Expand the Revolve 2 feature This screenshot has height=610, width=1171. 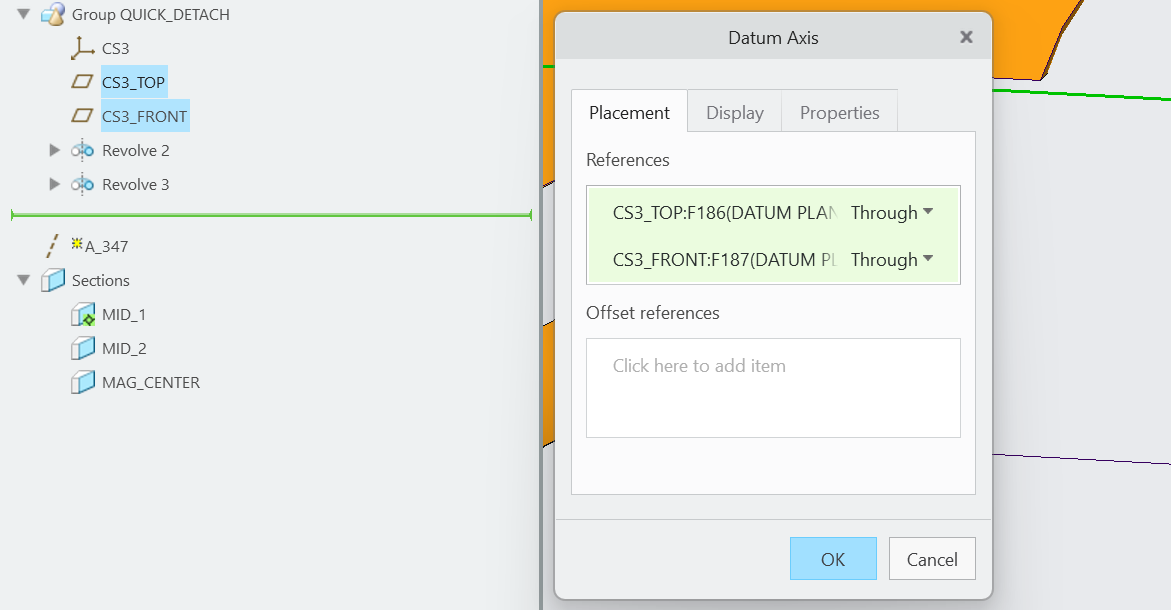click(x=54, y=150)
